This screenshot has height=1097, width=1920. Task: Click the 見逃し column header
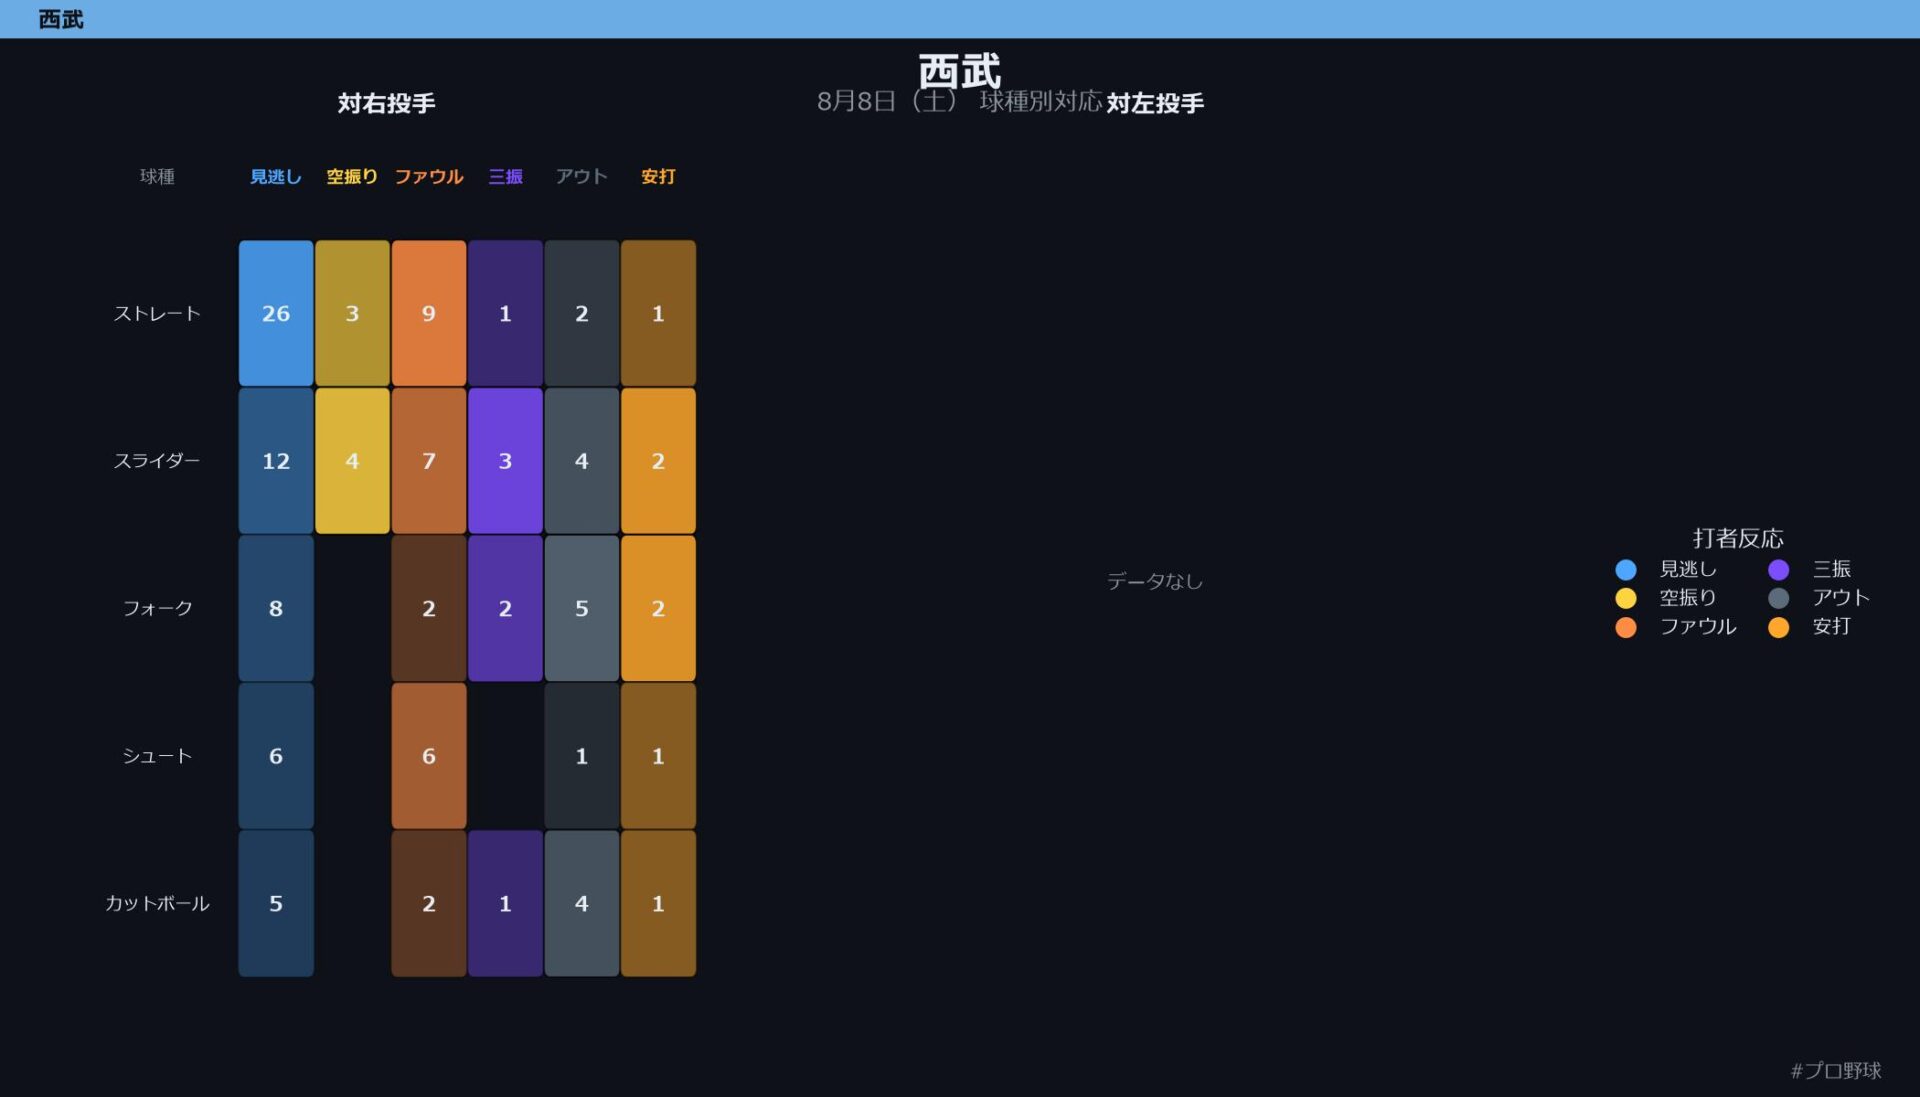tap(276, 176)
